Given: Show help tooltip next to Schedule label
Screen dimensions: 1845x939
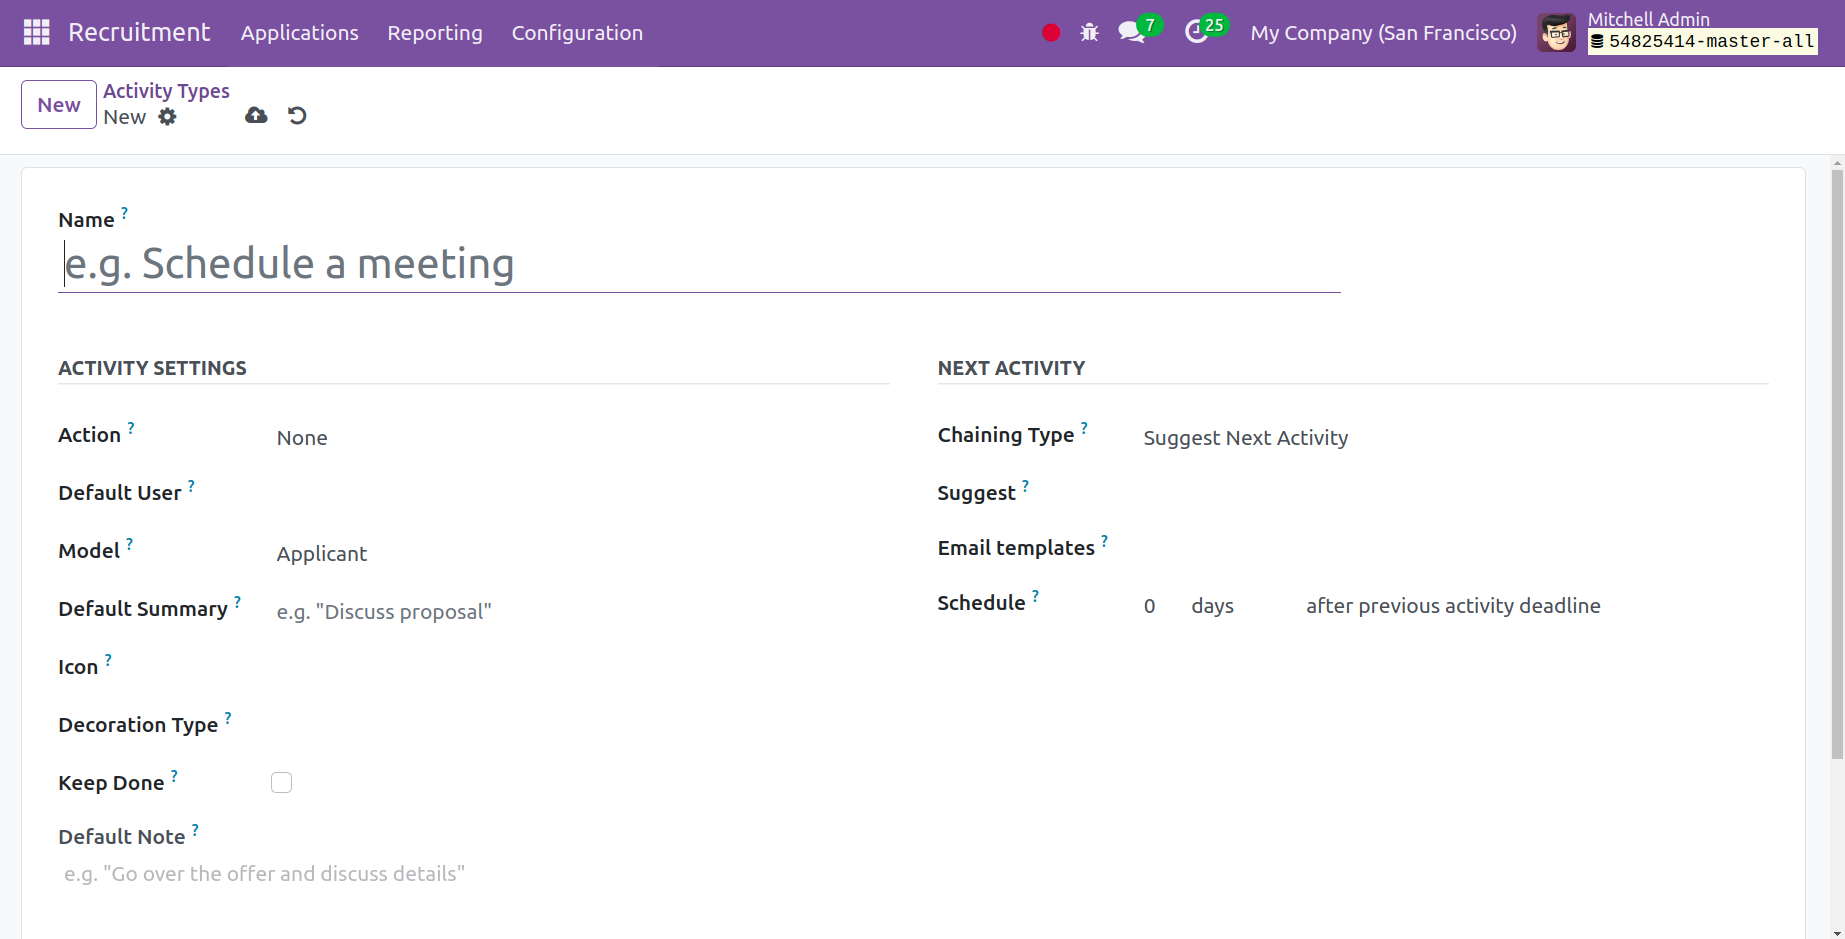Looking at the screenshot, I should (x=1035, y=595).
